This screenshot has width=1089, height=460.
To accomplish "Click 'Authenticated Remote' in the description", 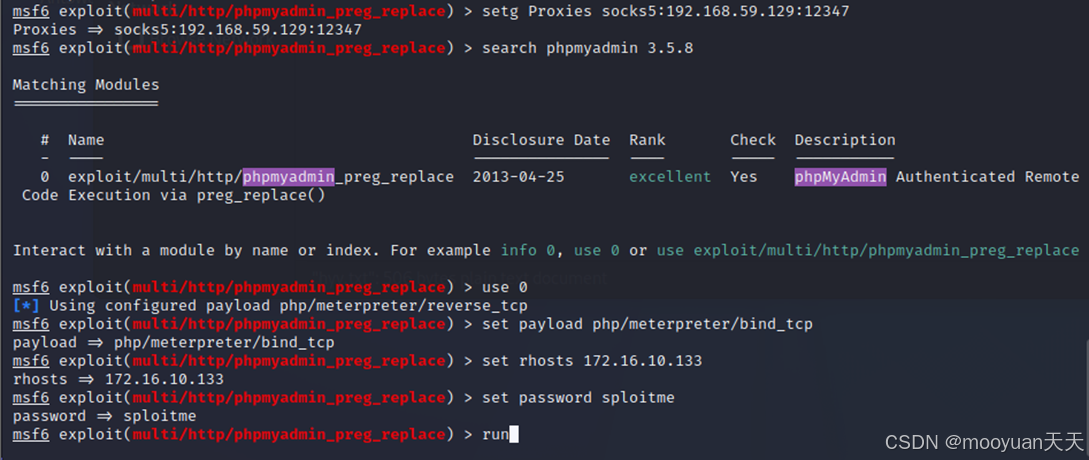I will click(988, 177).
